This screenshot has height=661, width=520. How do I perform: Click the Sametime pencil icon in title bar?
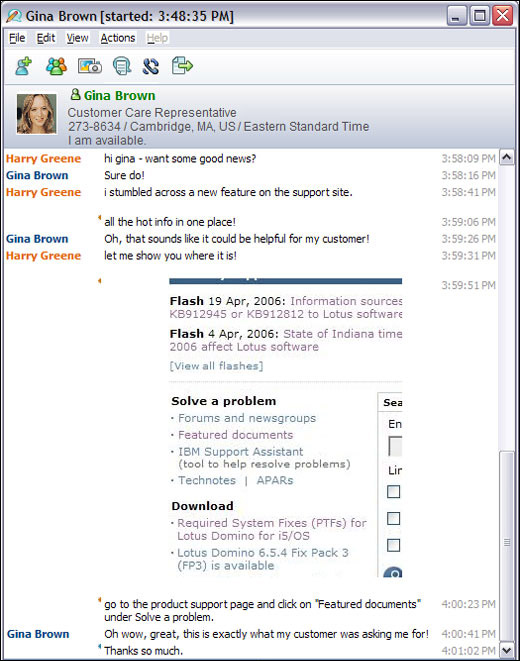click(x=14, y=16)
